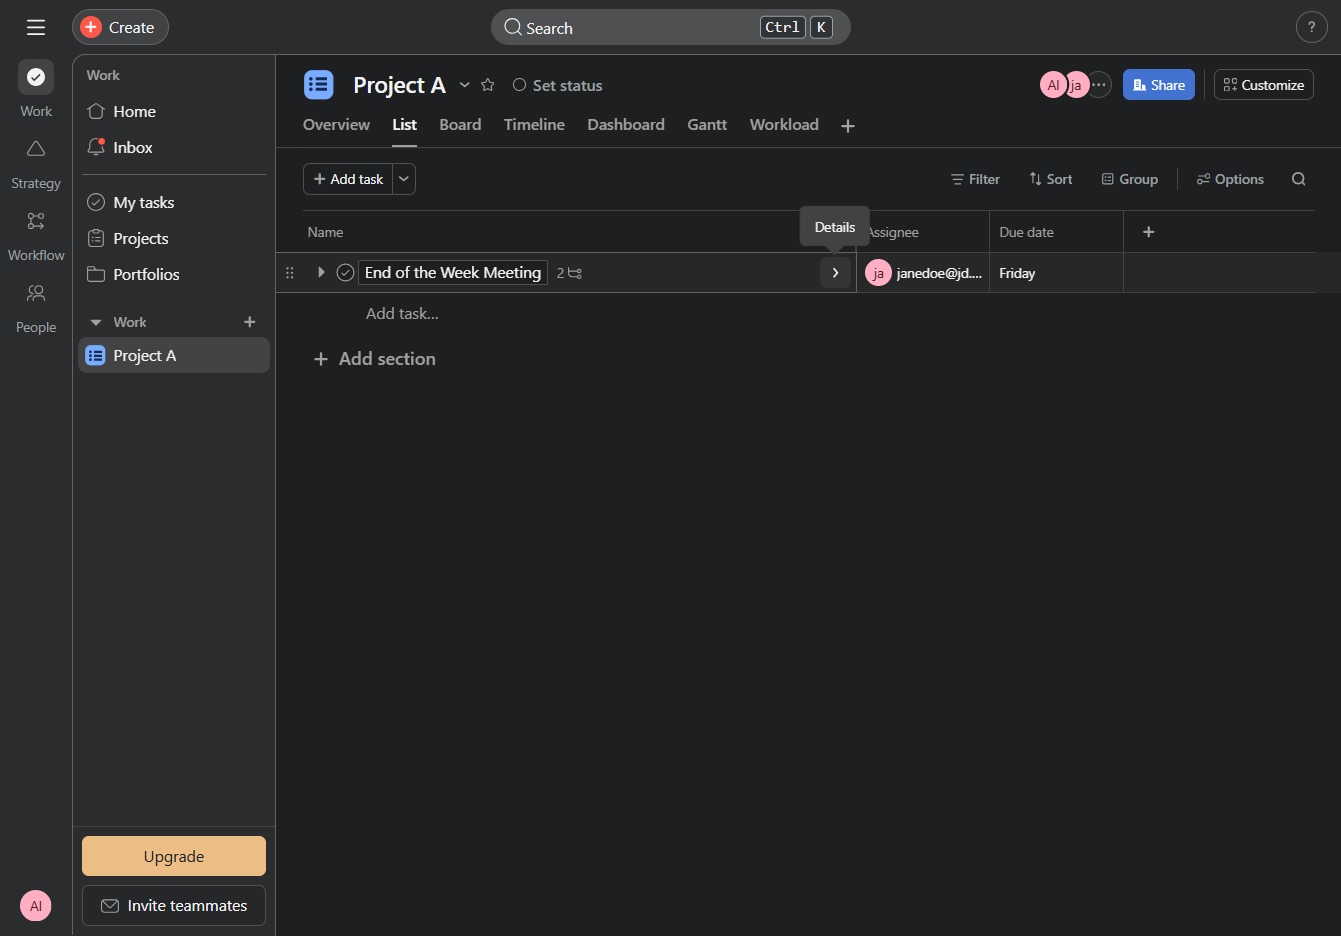Click the Customize button
The height and width of the screenshot is (936, 1341).
[x=1264, y=85]
